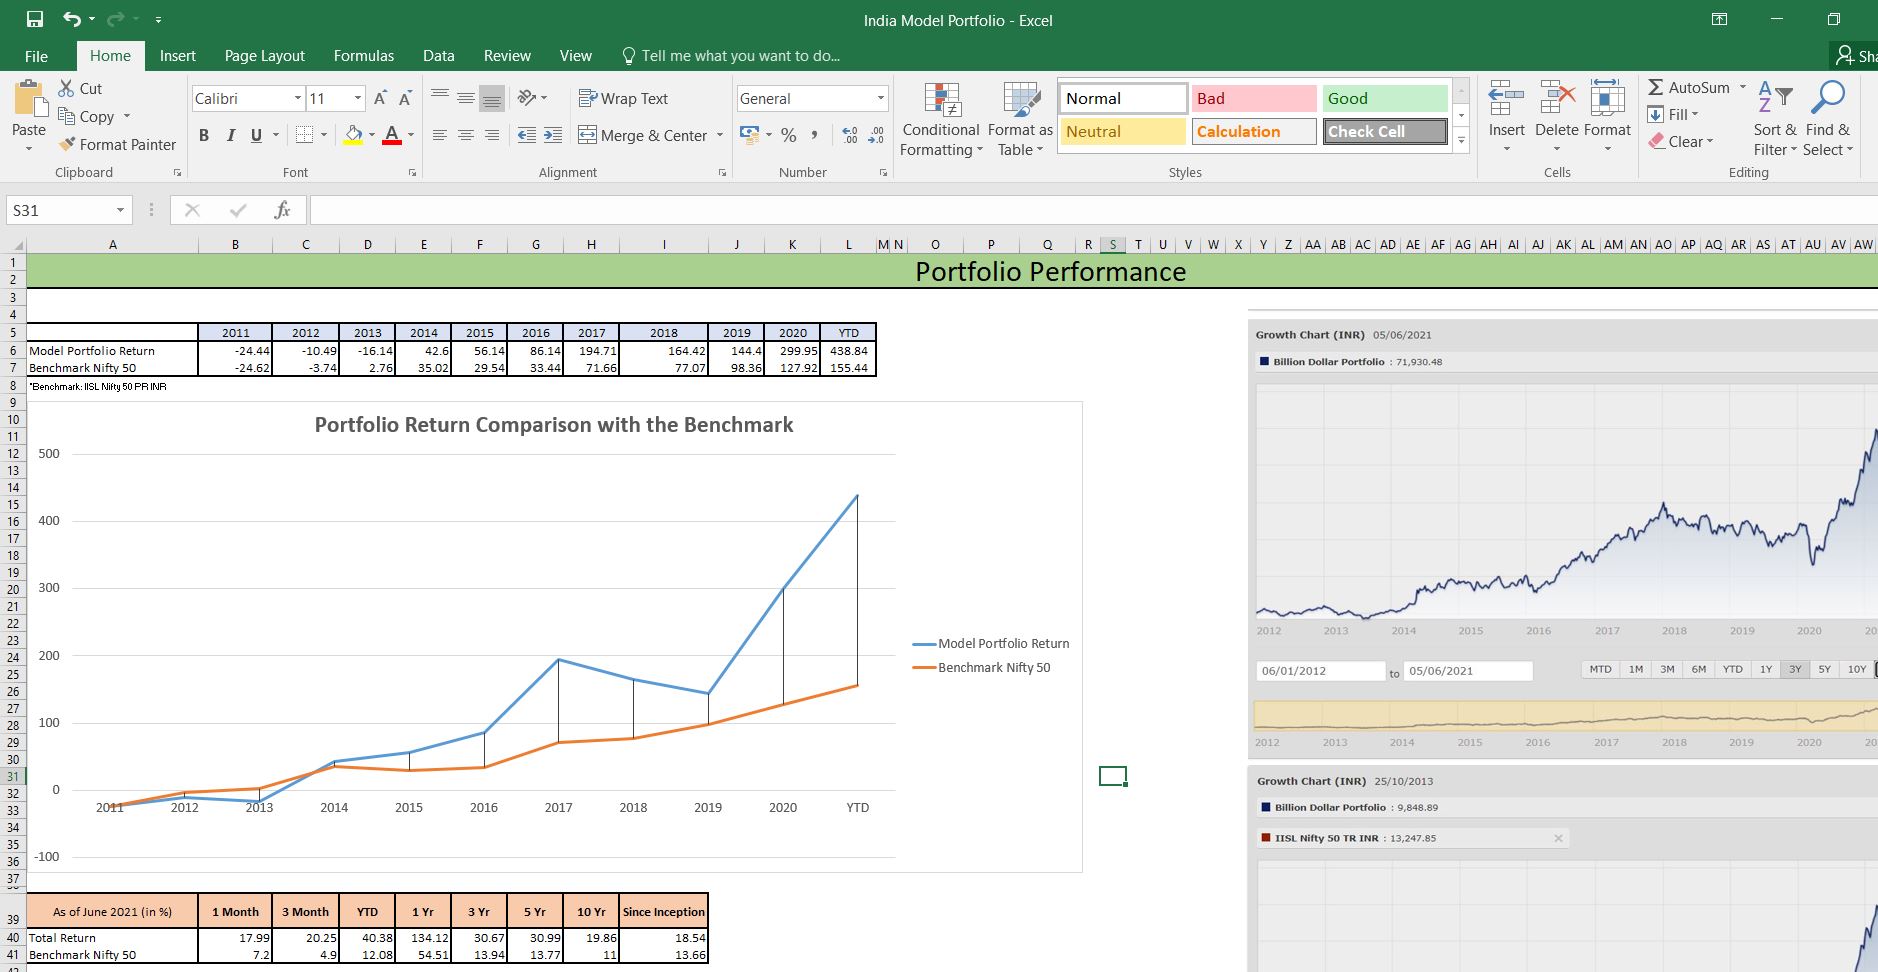Decrease font size with small A icon

pos(405,98)
